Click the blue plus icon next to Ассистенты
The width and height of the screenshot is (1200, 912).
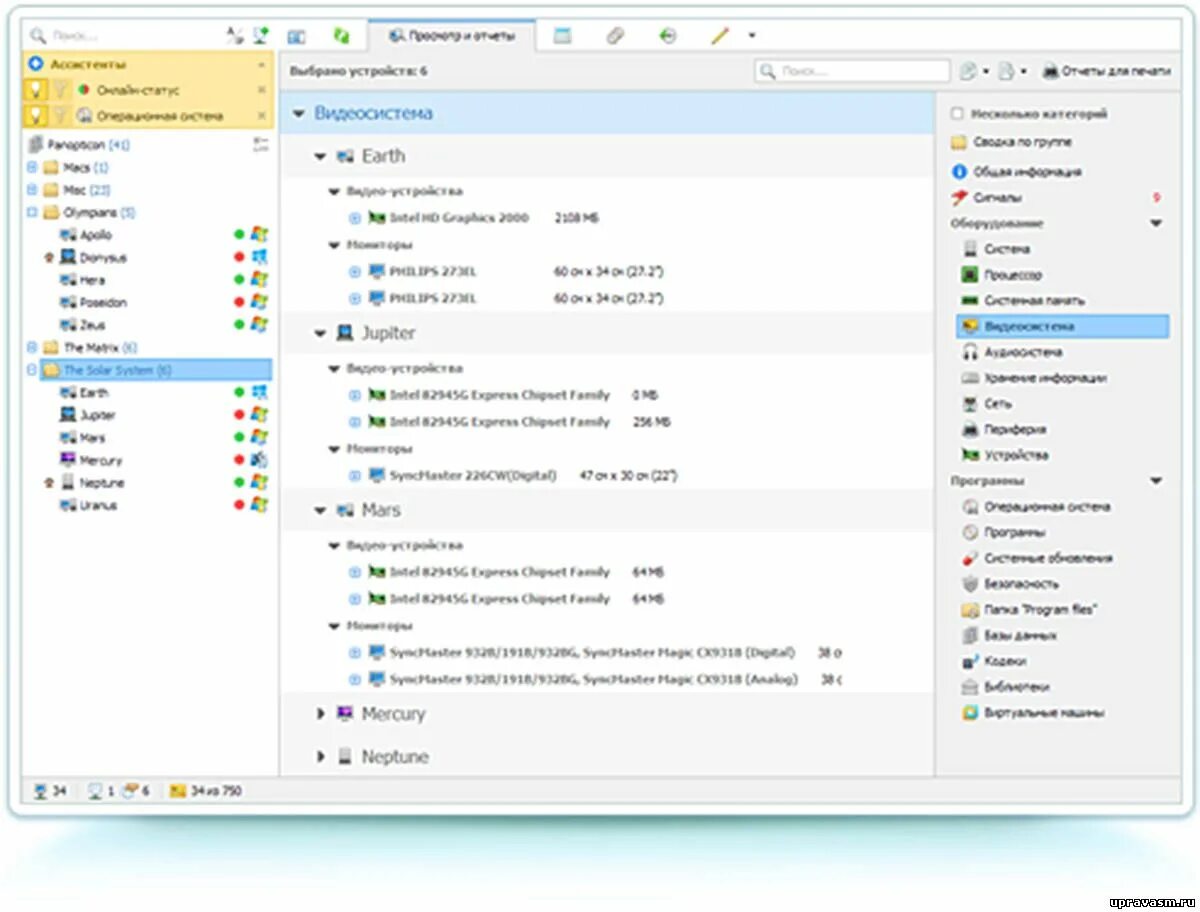coord(36,64)
